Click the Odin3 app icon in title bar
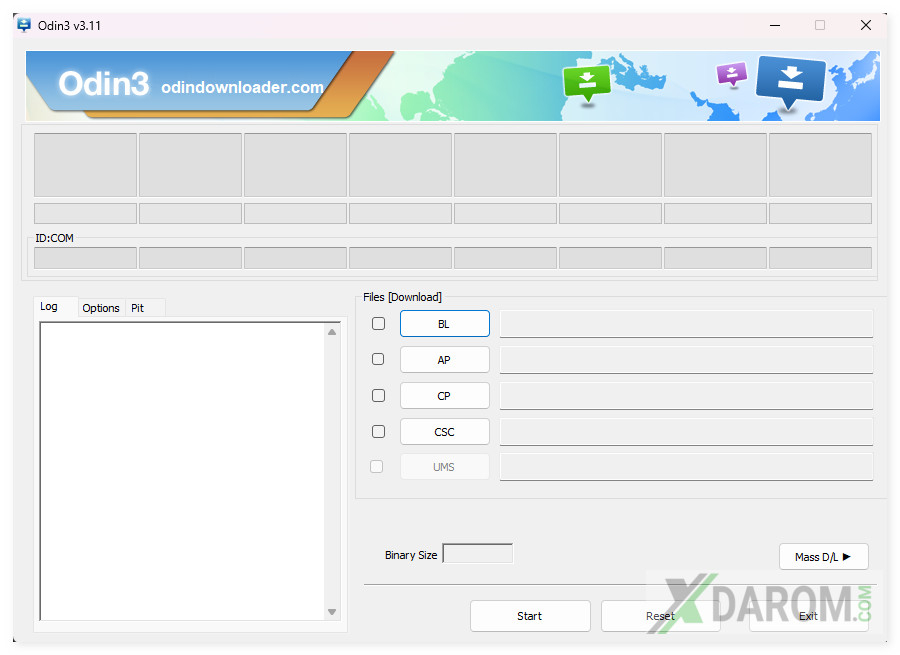Image resolution: width=900 pixels, height=655 pixels. point(24,25)
